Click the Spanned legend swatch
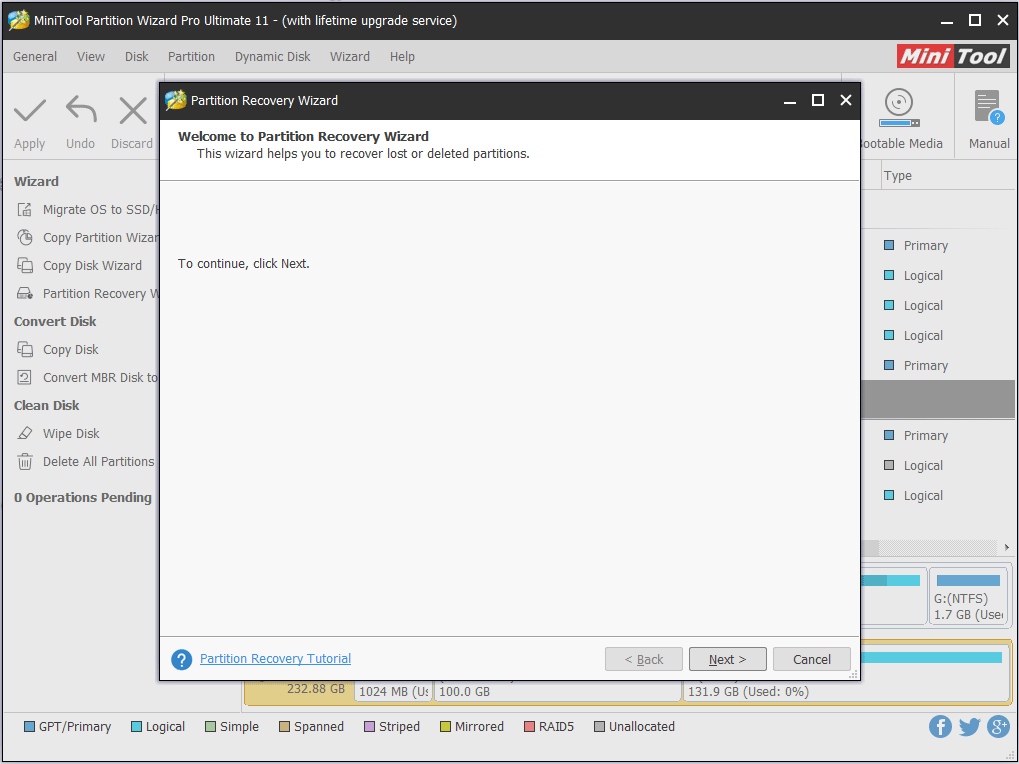 click(x=284, y=726)
